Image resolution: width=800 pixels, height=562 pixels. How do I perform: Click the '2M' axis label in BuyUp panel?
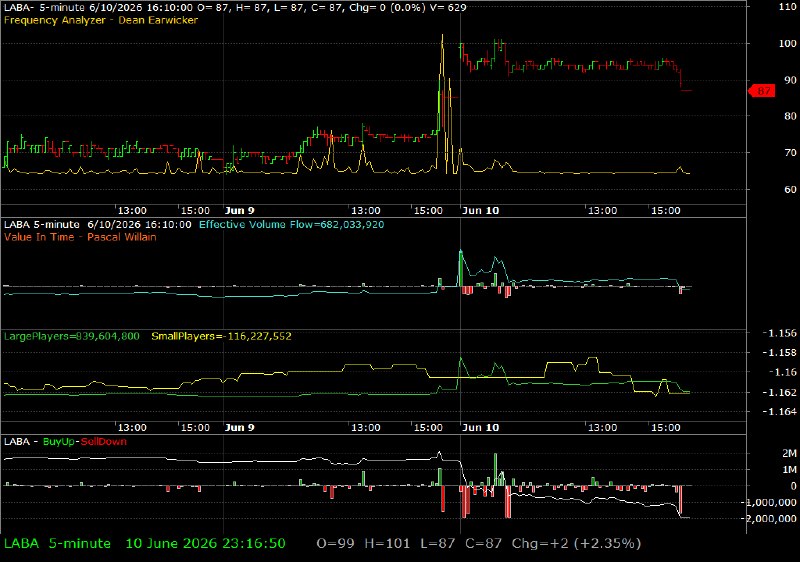click(x=789, y=453)
